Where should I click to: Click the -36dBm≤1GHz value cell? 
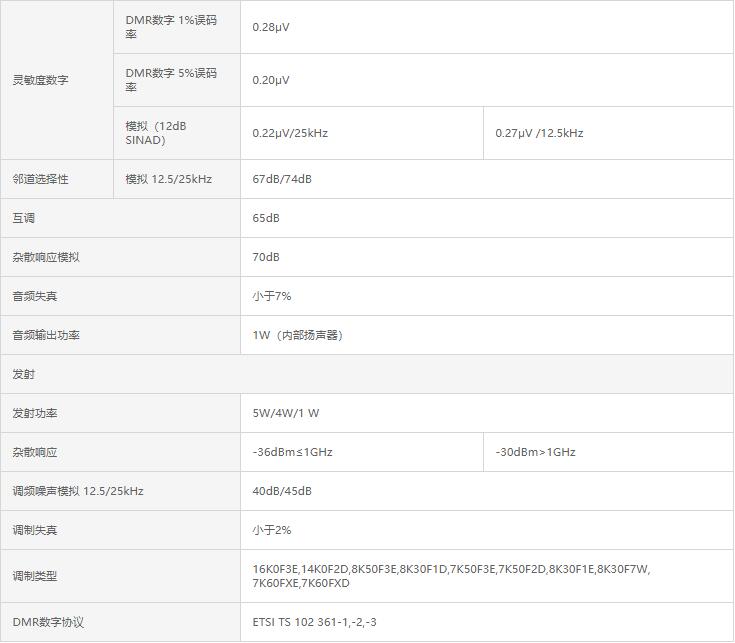[292, 452]
